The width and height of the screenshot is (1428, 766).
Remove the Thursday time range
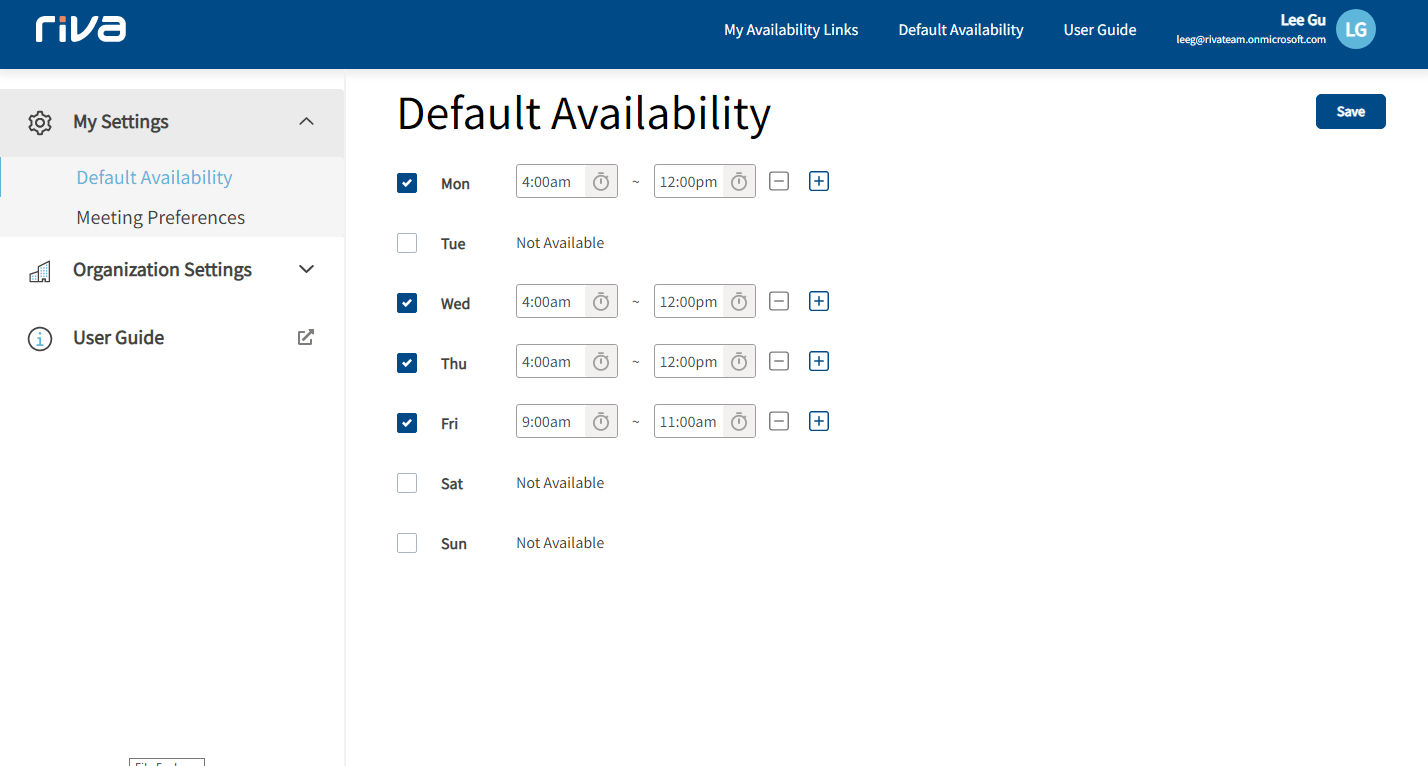(778, 361)
